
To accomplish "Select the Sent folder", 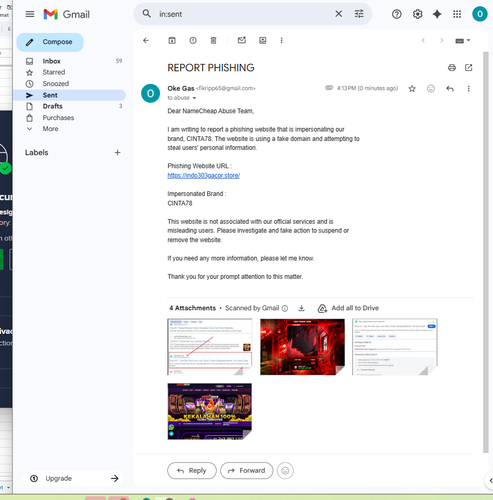I will (x=69, y=95).
